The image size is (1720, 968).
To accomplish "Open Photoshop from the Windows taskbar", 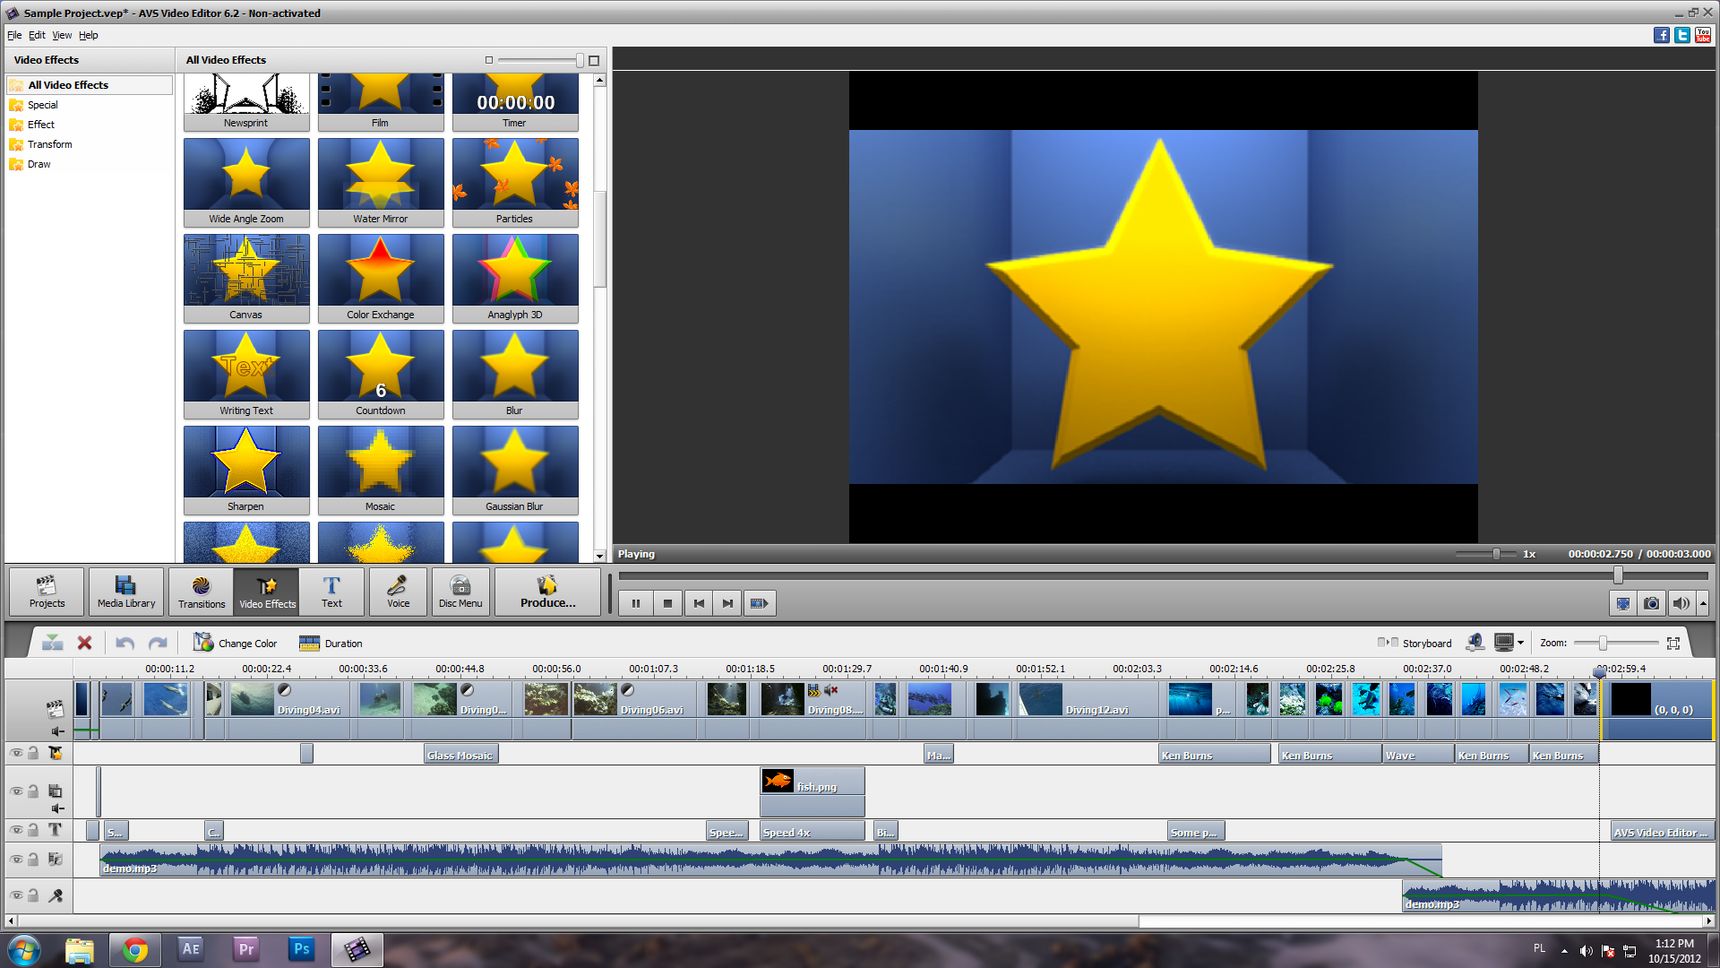I will point(301,949).
